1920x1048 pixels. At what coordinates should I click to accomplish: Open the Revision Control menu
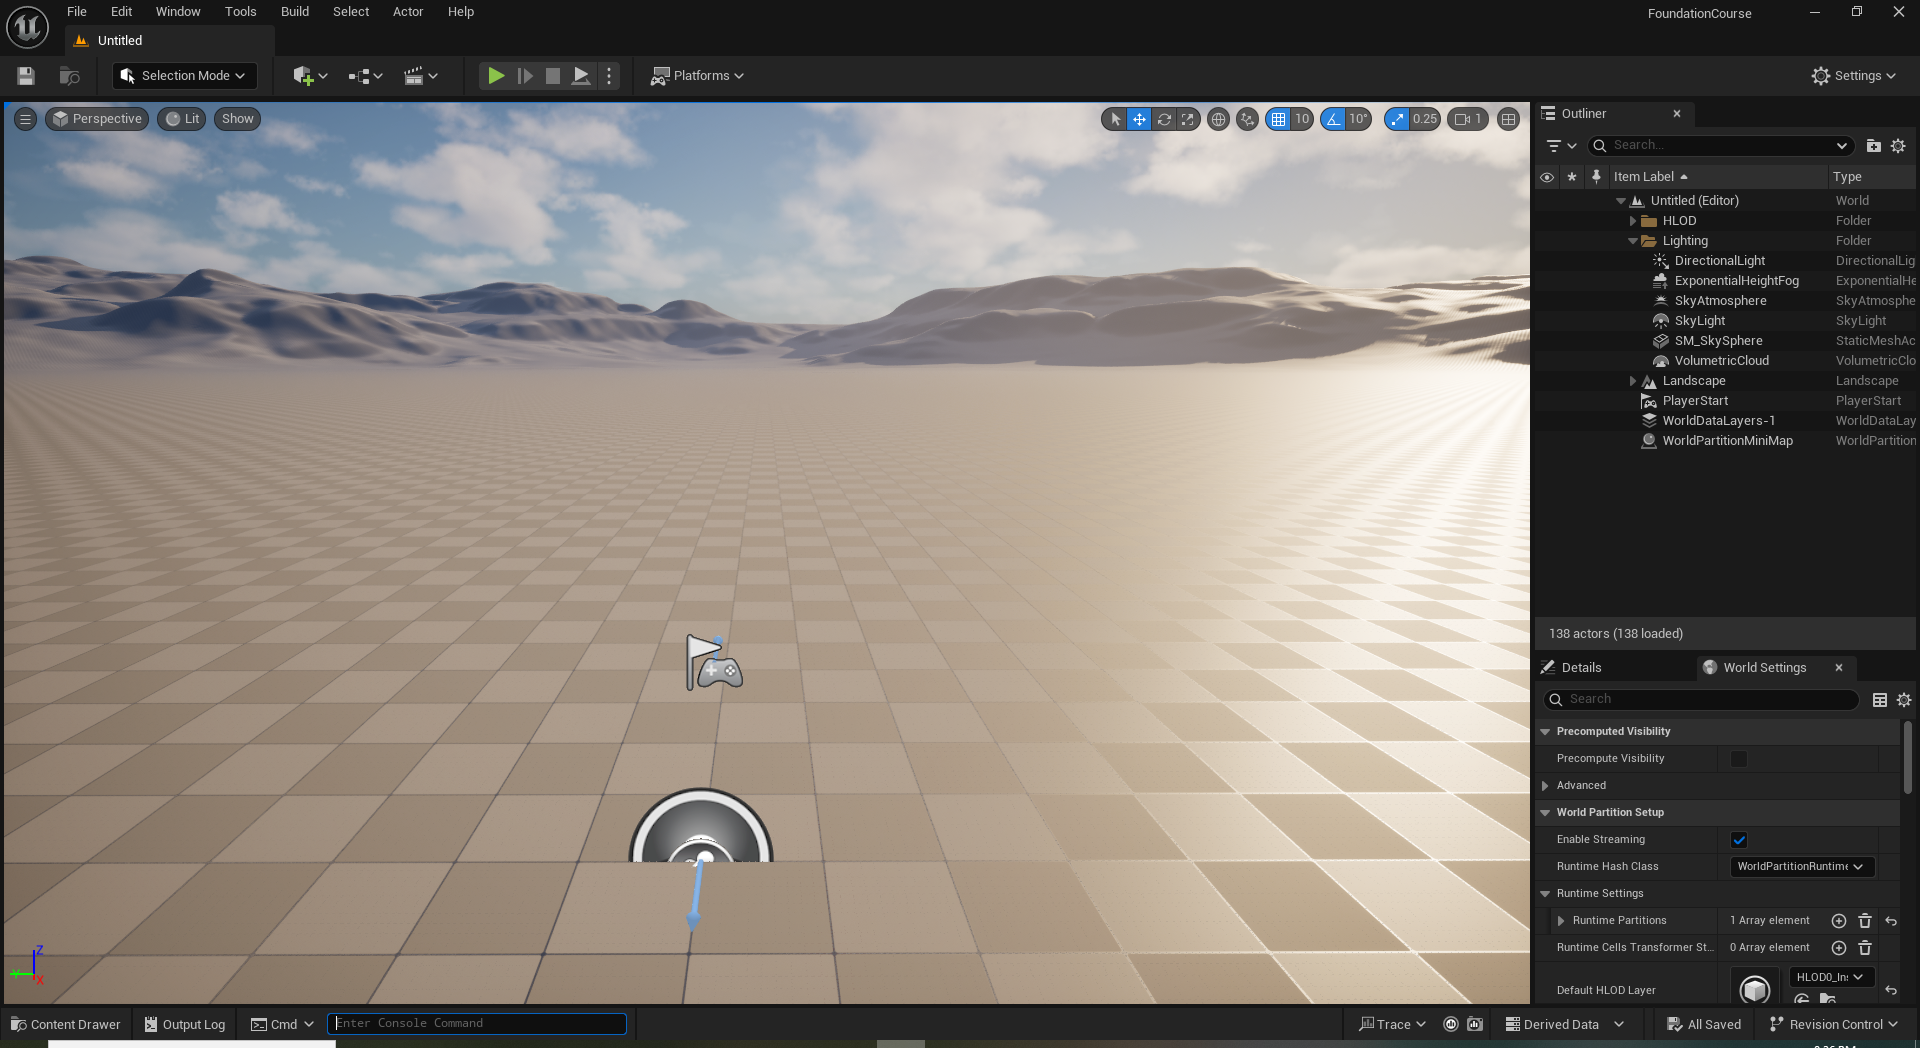point(1833,1024)
